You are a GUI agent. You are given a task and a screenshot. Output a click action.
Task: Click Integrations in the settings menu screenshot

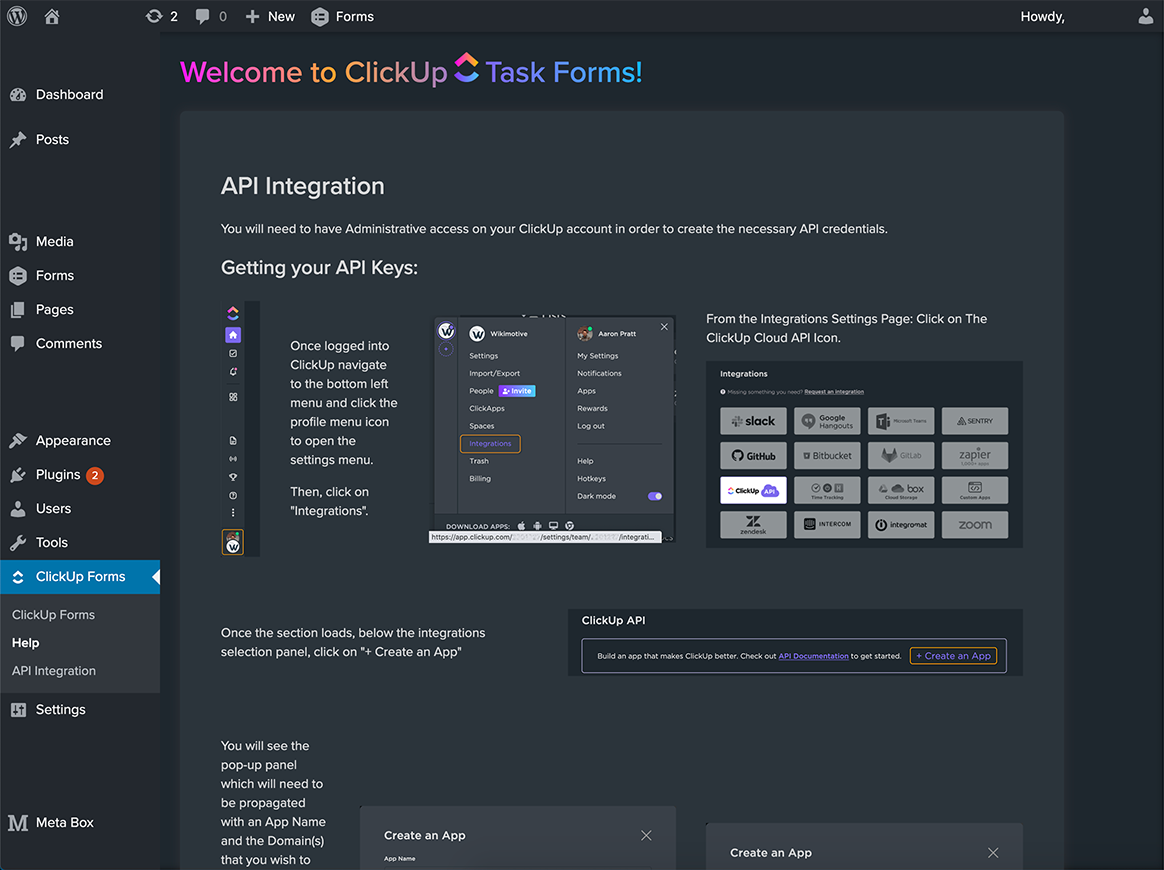490,443
